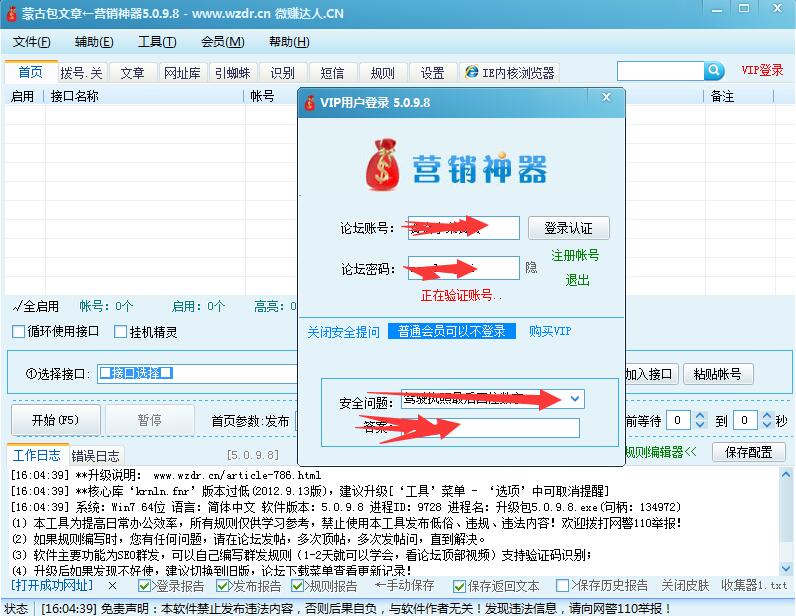This screenshot has height=616, width=796.
Task: Open the 网址库 tab
Action: tap(182, 73)
